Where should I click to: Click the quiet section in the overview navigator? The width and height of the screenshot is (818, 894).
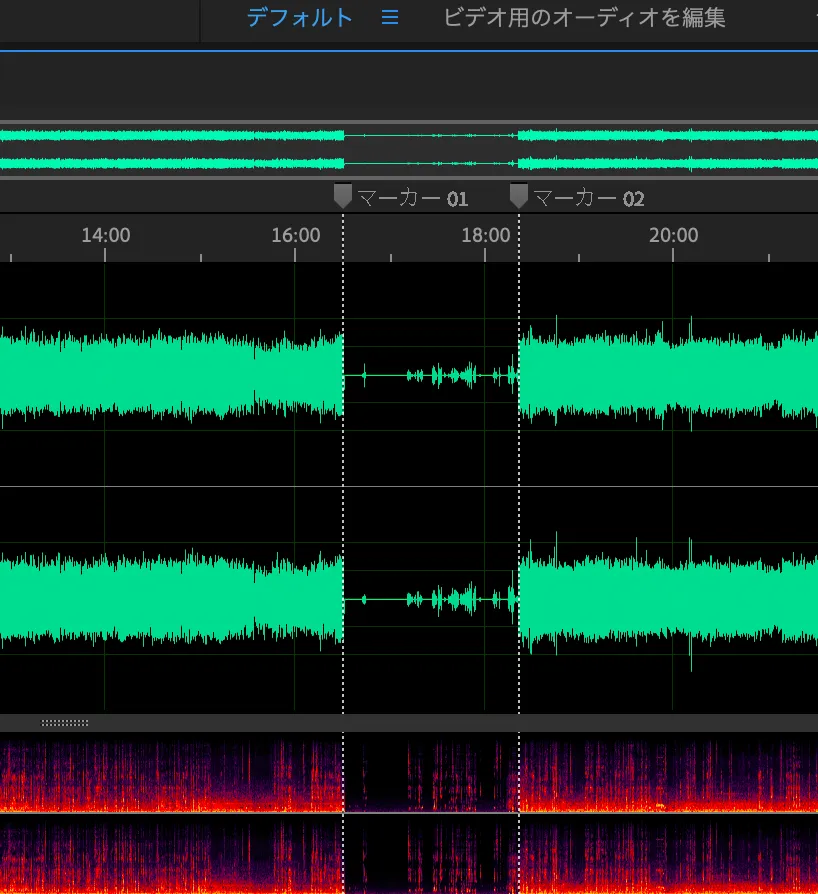coord(430,149)
